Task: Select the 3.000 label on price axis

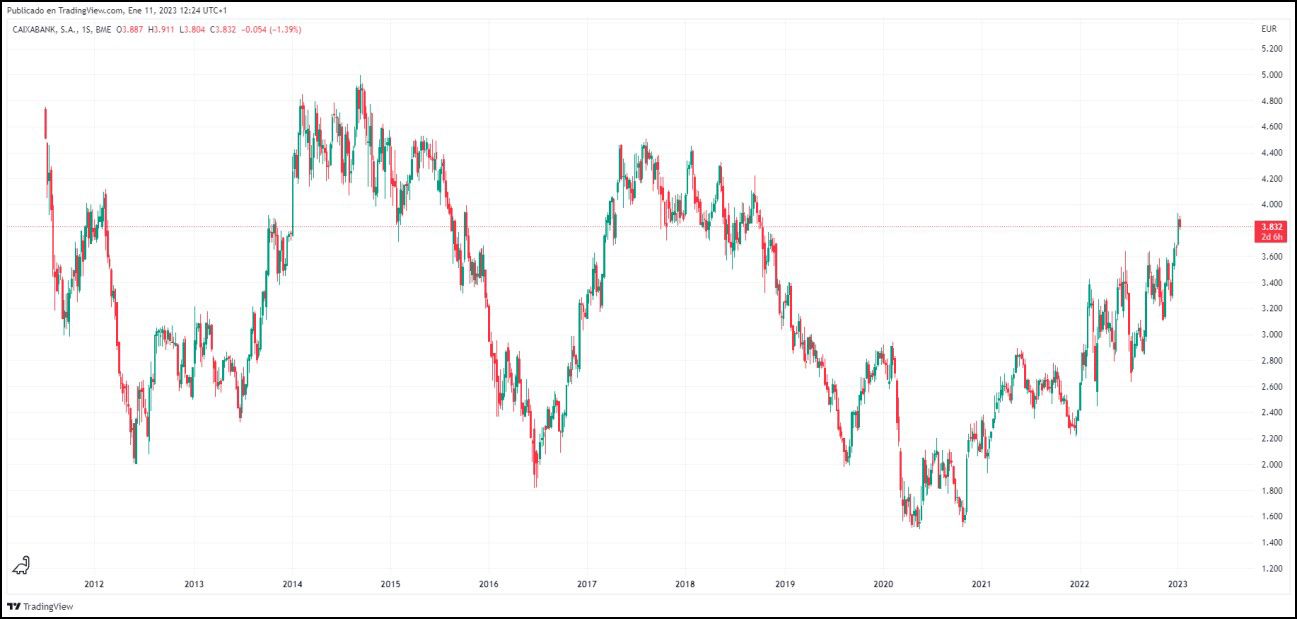Action: pyautogui.click(x=1271, y=334)
